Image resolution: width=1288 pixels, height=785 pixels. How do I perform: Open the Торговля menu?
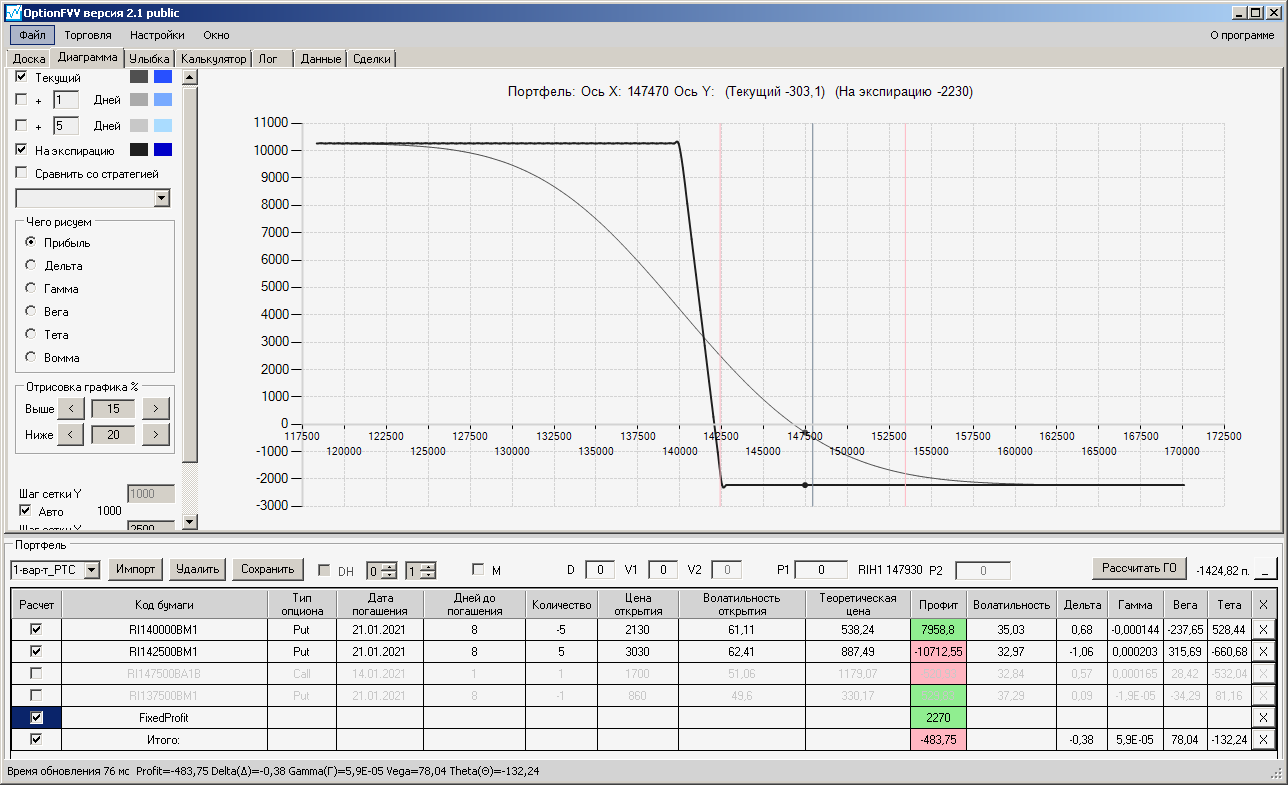coord(88,35)
